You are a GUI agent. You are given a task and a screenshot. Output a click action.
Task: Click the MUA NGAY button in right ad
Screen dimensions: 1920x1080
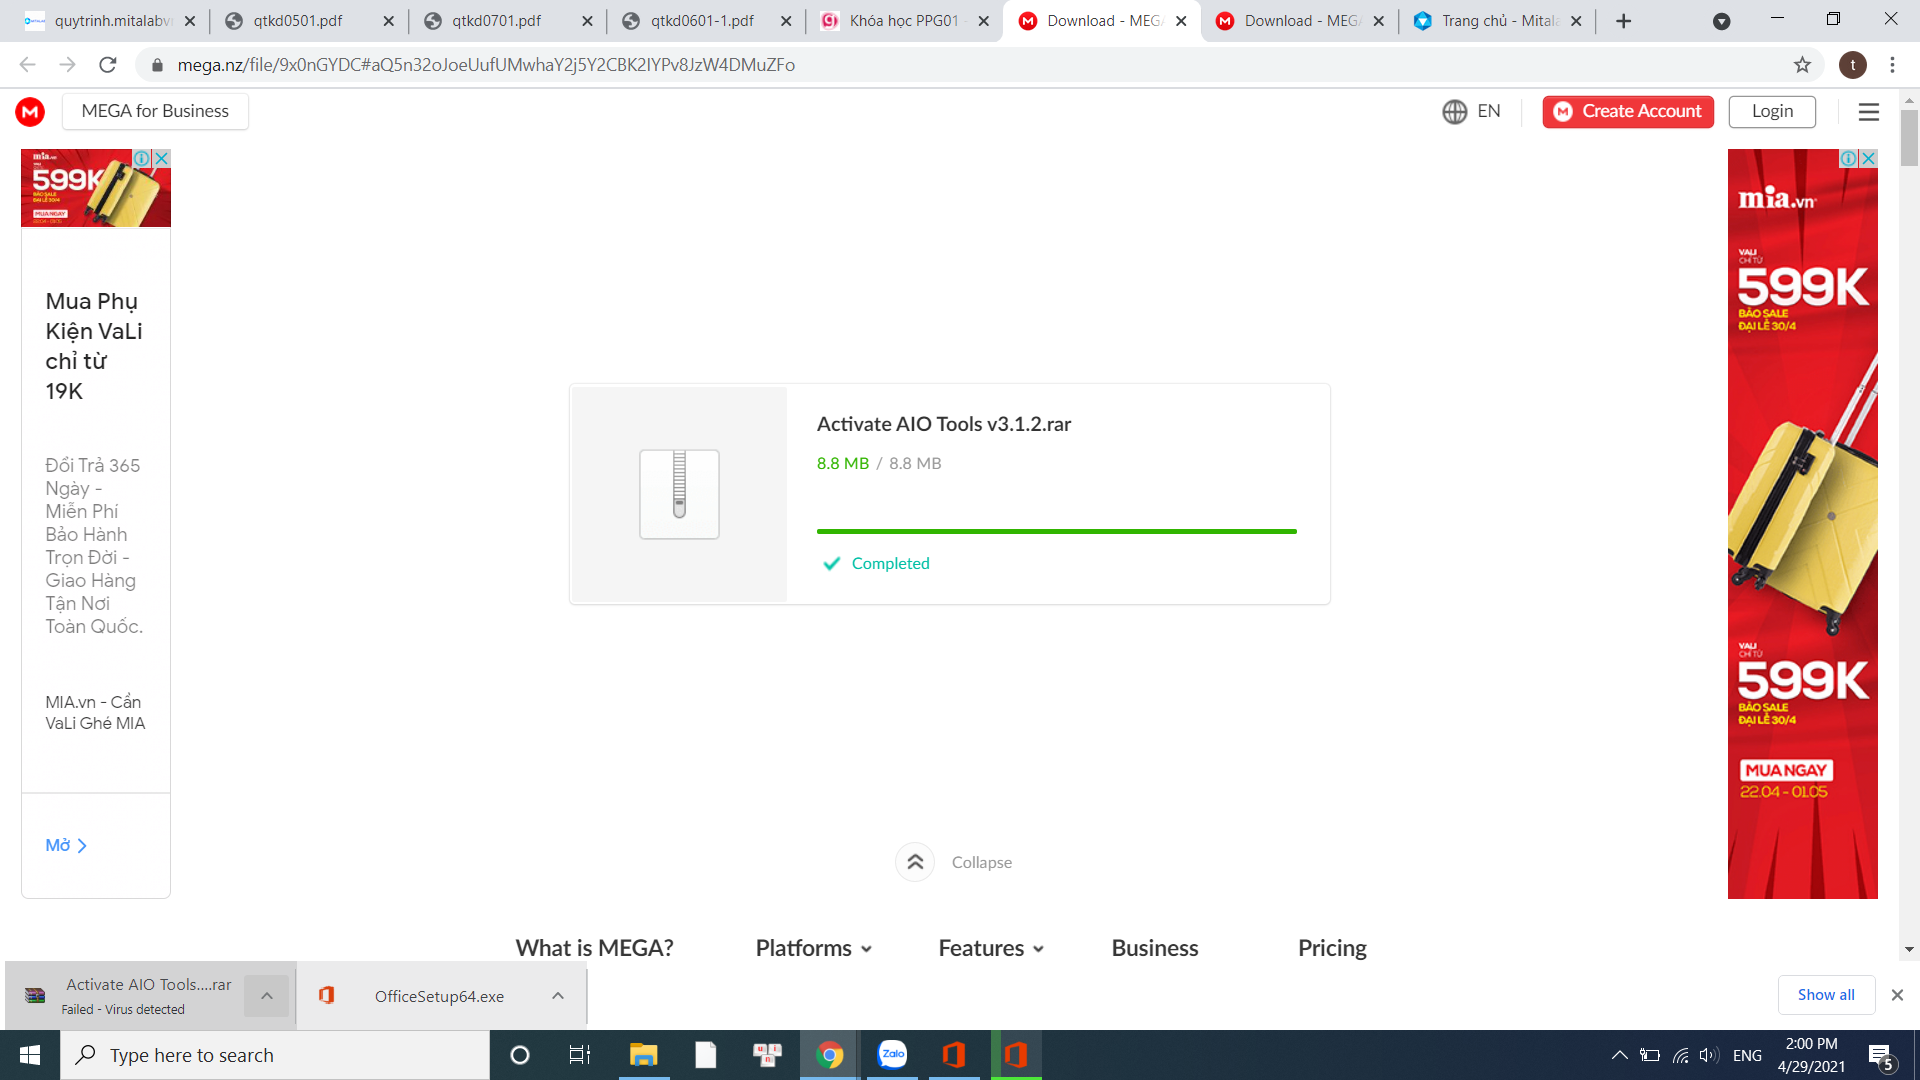coord(1785,770)
